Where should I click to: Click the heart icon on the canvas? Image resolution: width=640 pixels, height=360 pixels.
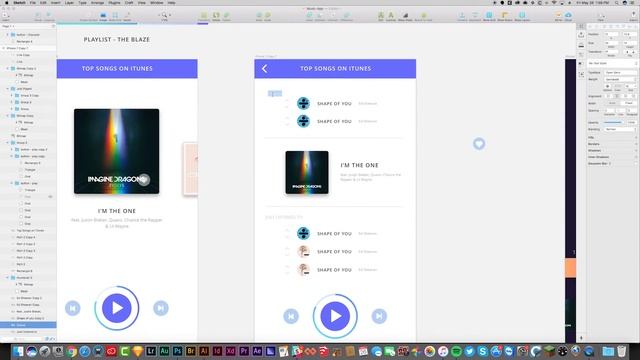coord(479,144)
